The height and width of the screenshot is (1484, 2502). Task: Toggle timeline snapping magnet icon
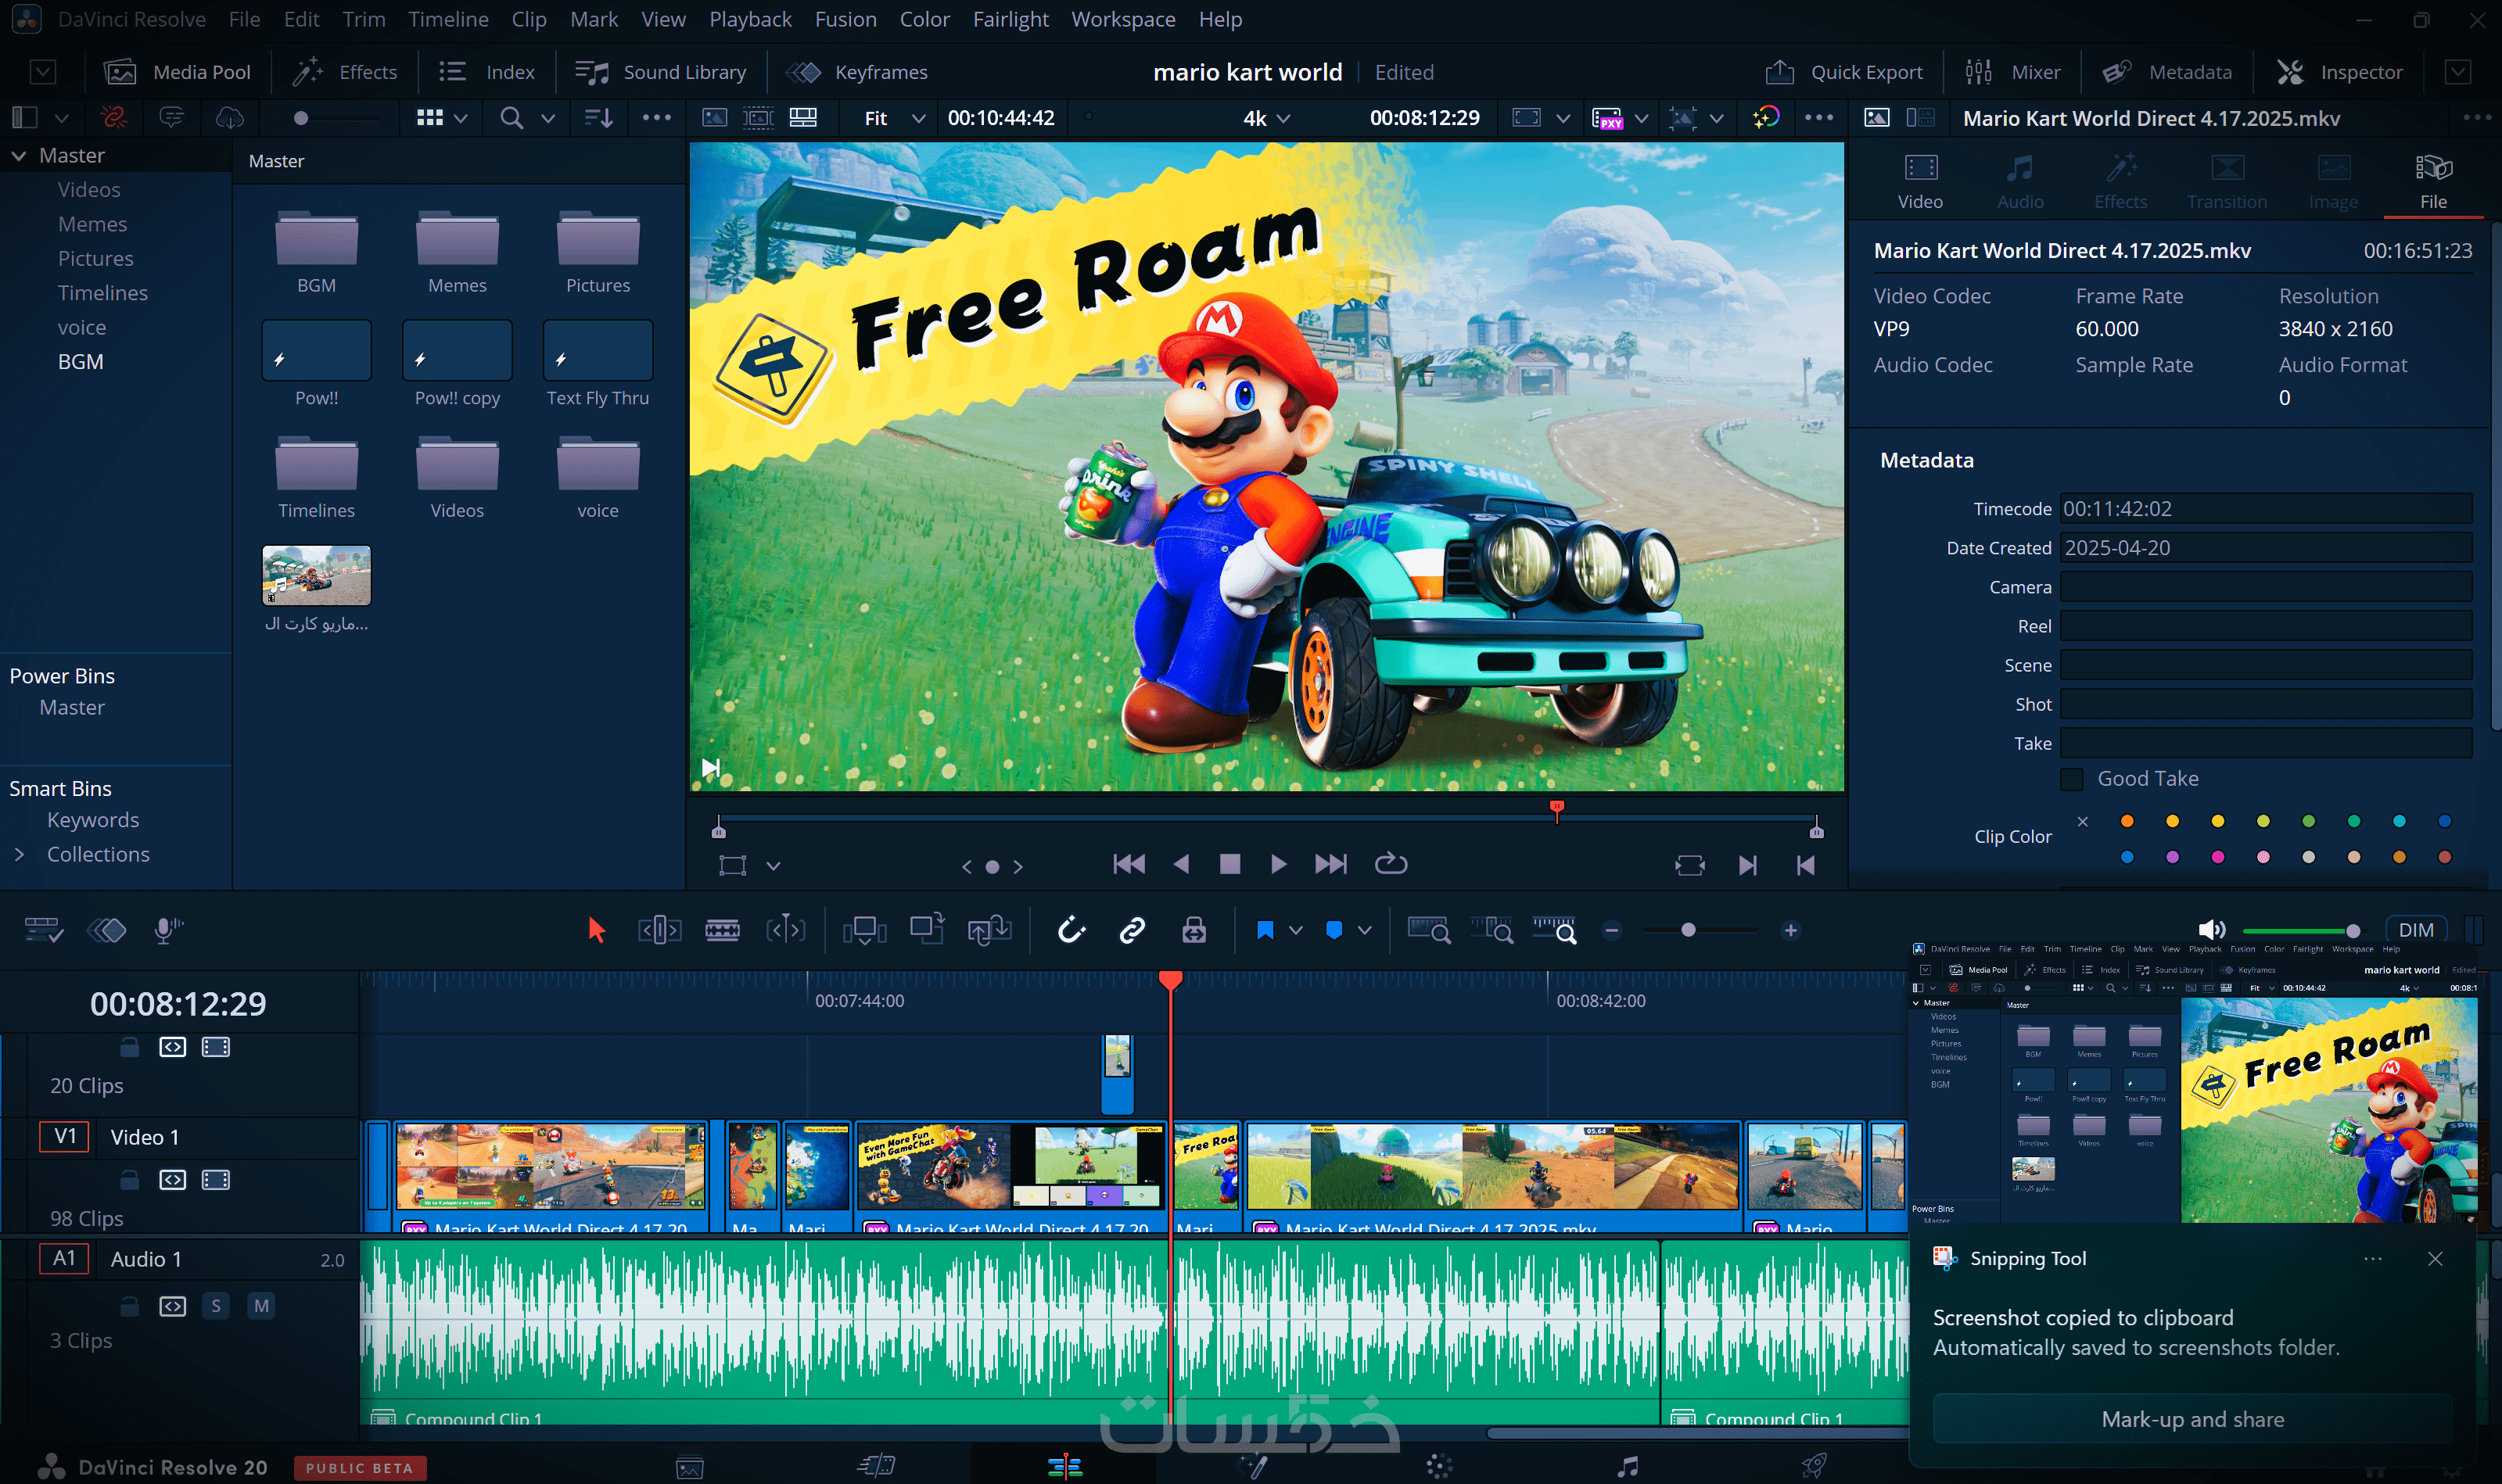point(1071,931)
